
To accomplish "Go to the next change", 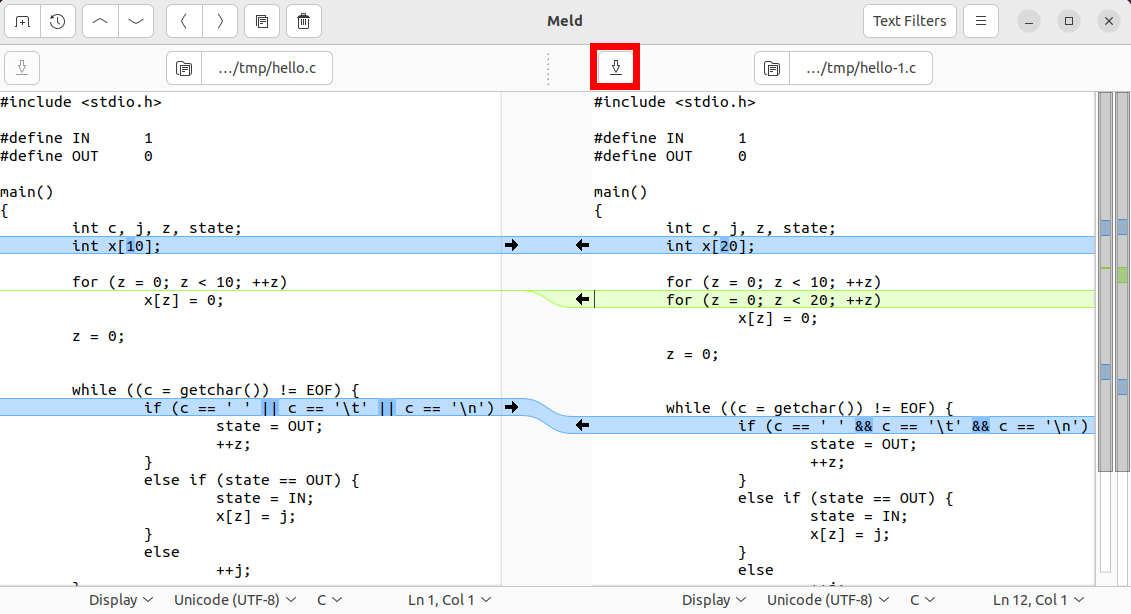I will [135, 21].
